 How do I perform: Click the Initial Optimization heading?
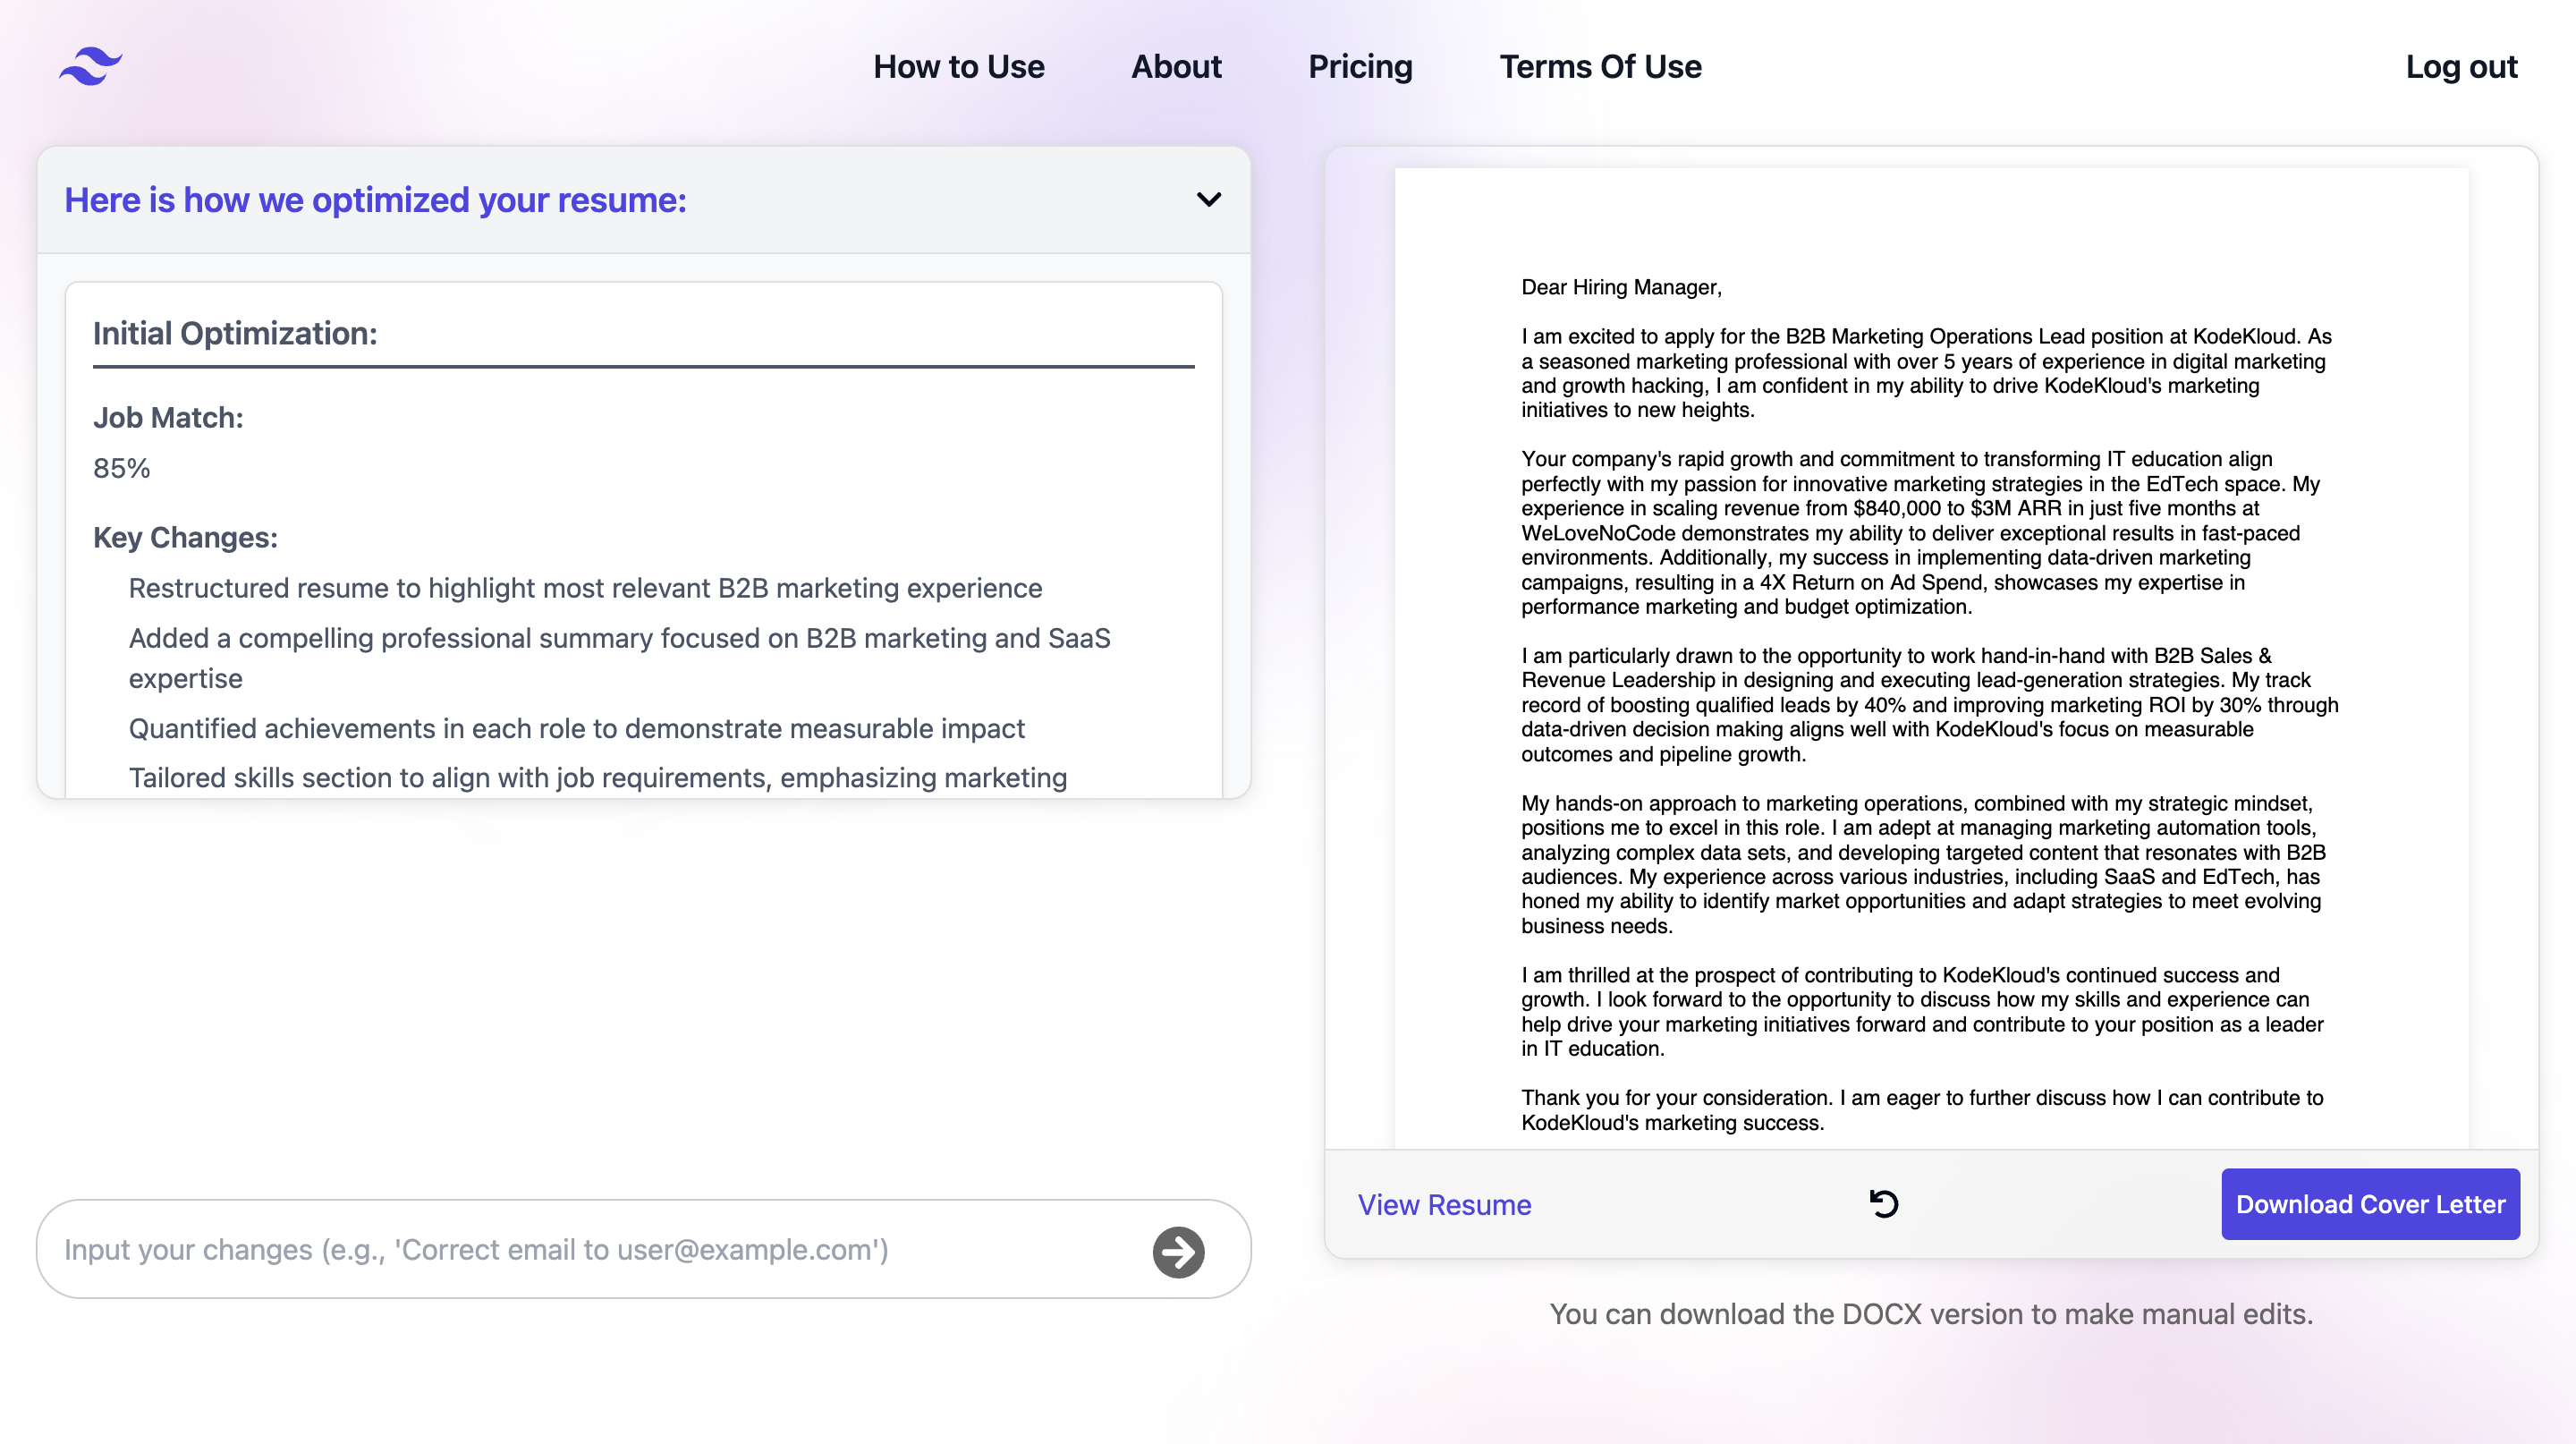[x=235, y=333]
